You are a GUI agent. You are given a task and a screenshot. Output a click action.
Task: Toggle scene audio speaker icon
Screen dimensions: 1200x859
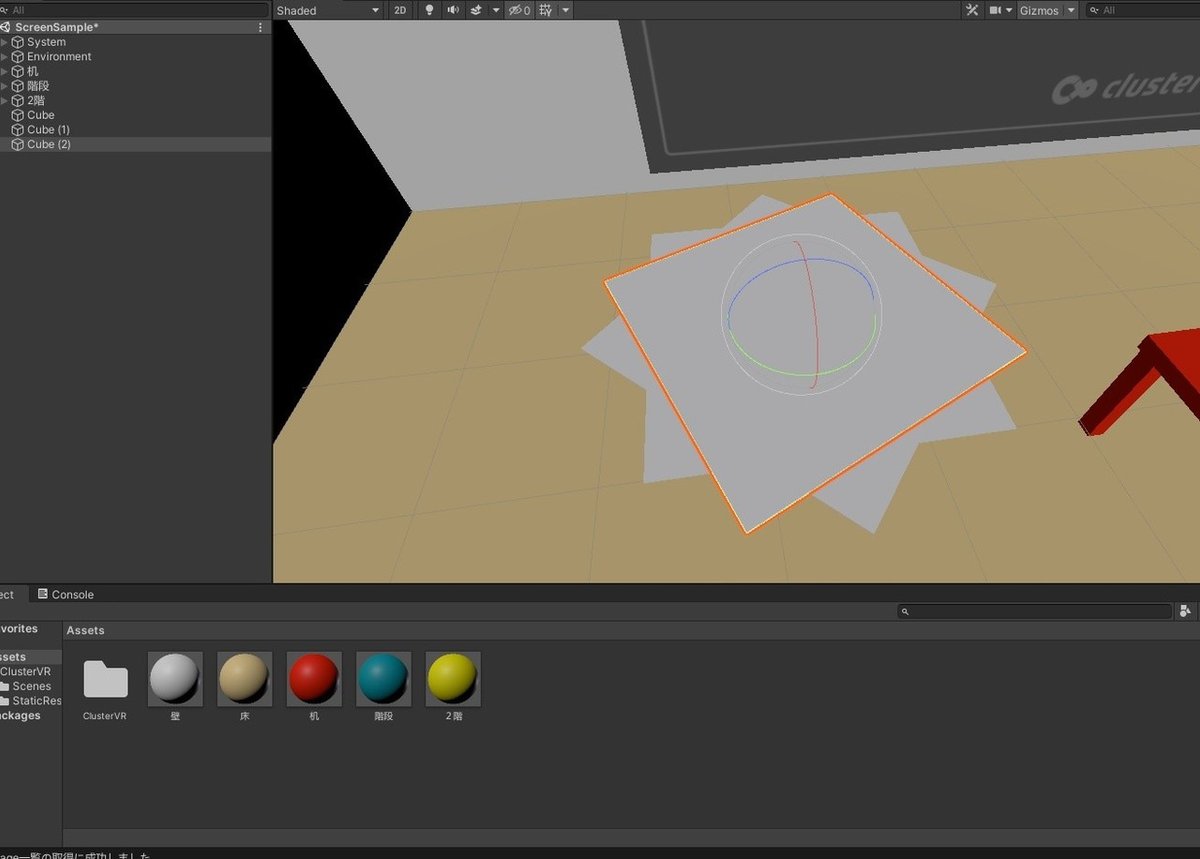click(453, 10)
